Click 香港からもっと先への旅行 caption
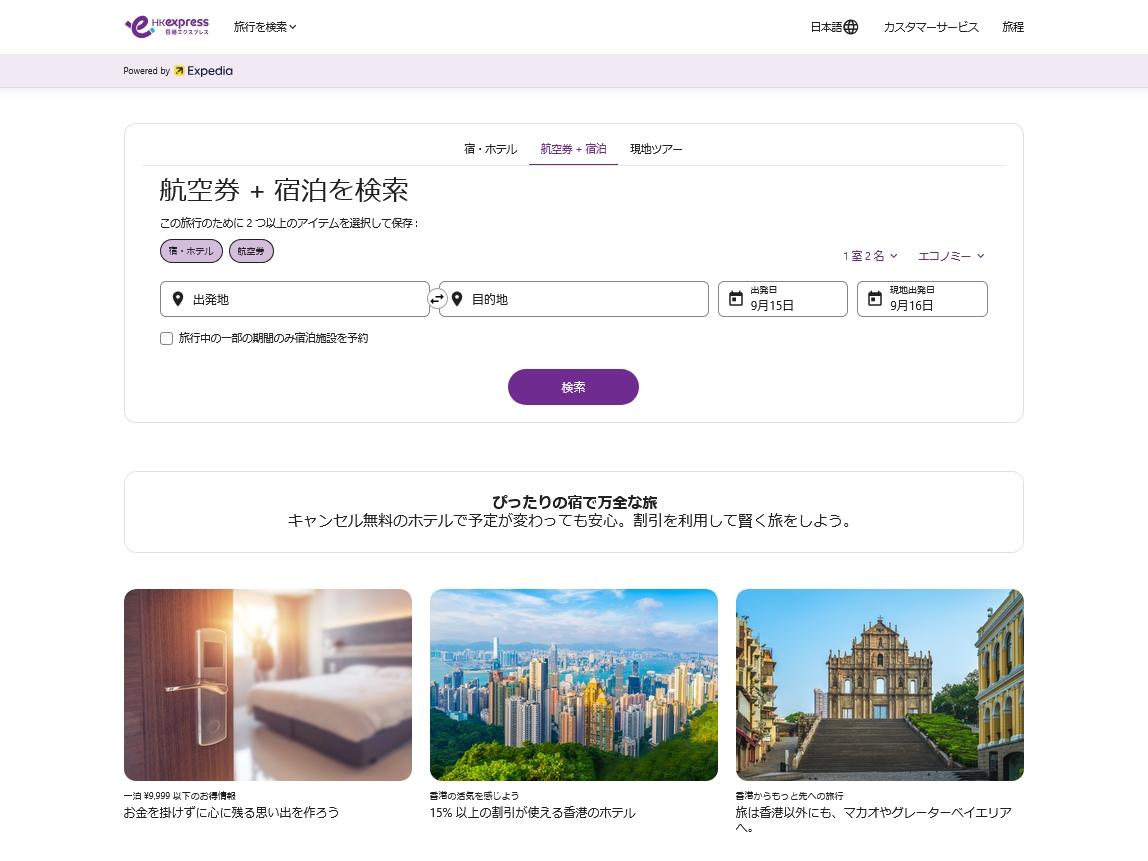Viewport: 1148px width, 861px height. point(789,796)
